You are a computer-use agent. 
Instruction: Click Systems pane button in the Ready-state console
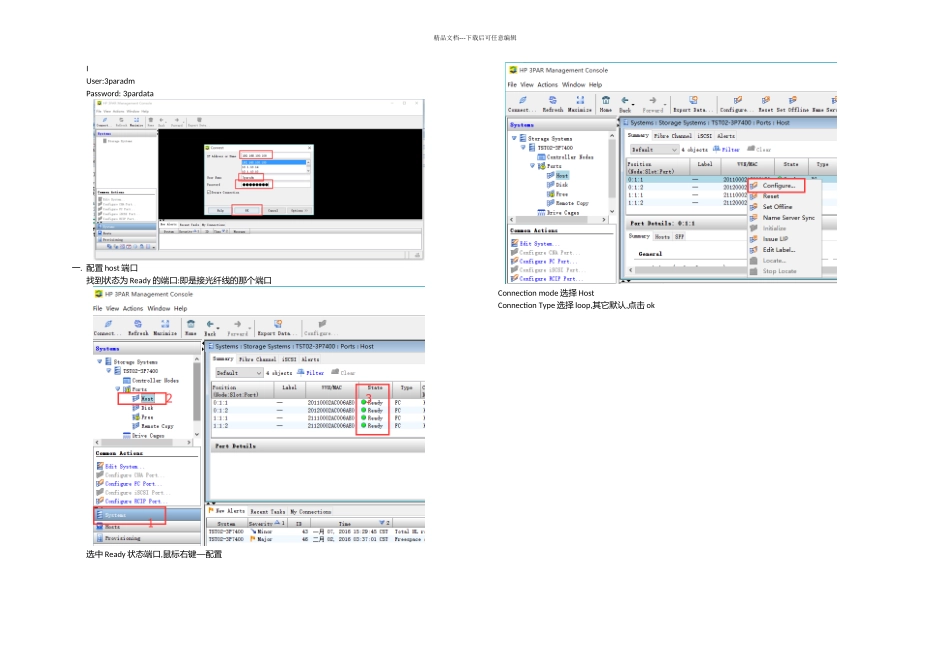pyautogui.click(x=147, y=515)
